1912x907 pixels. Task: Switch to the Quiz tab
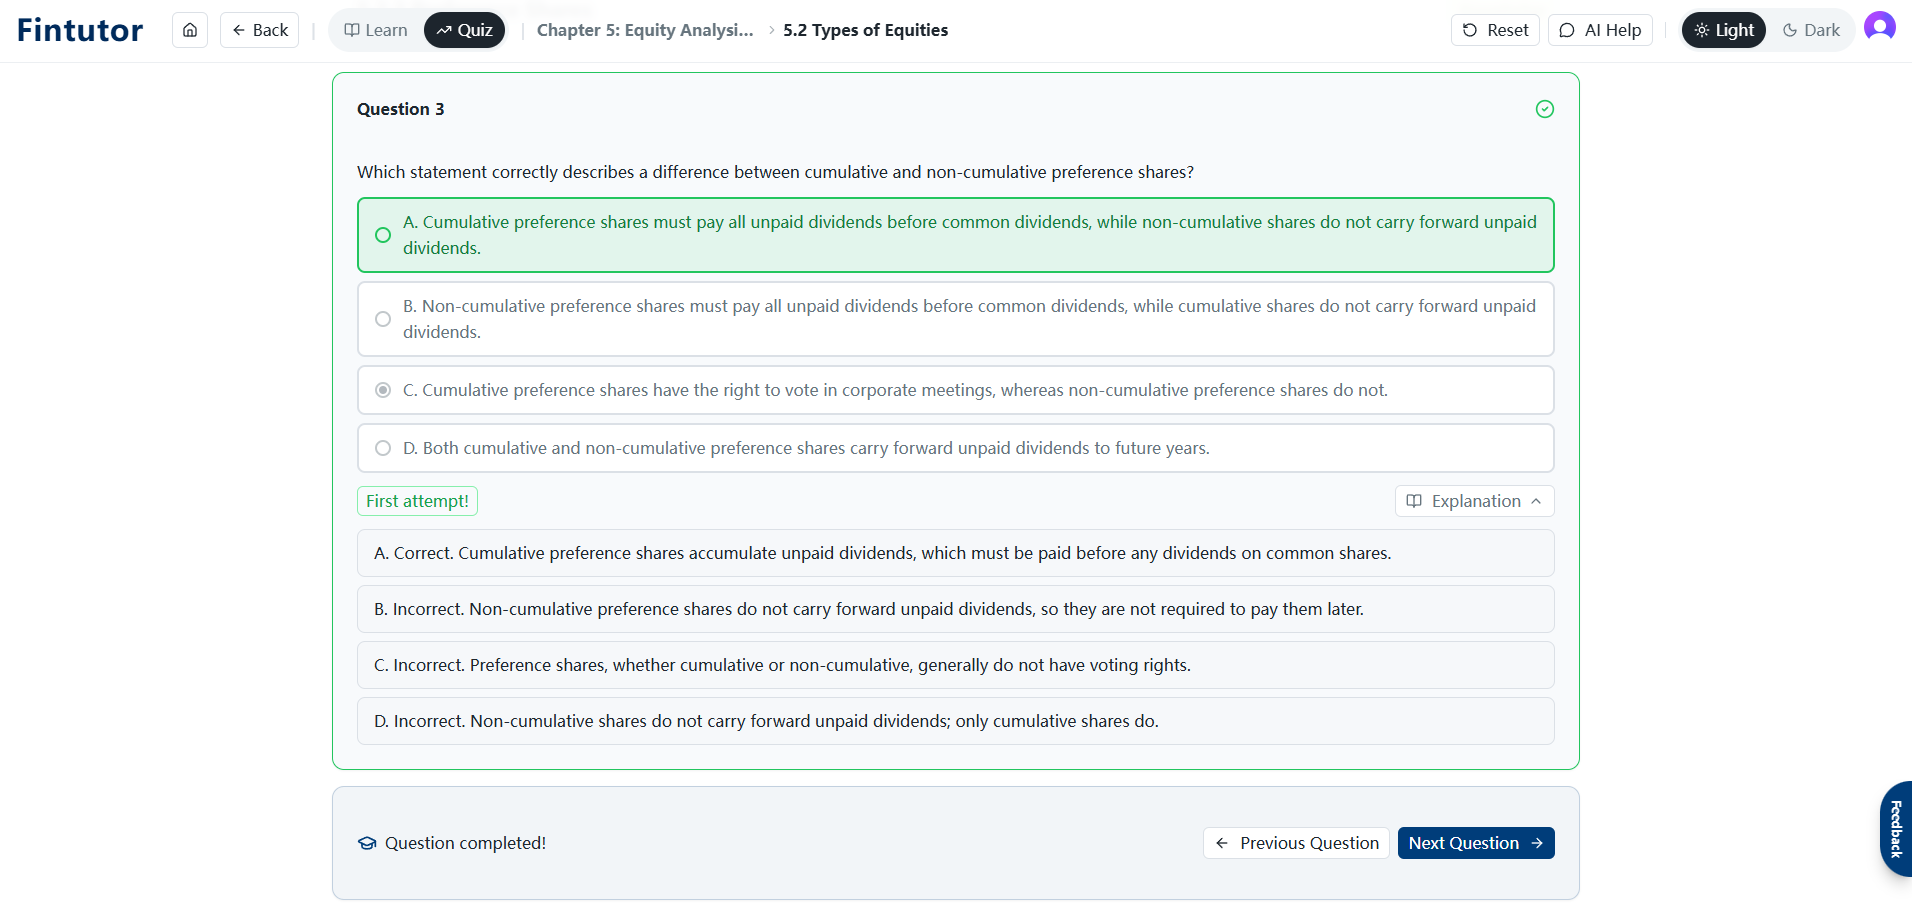click(465, 30)
